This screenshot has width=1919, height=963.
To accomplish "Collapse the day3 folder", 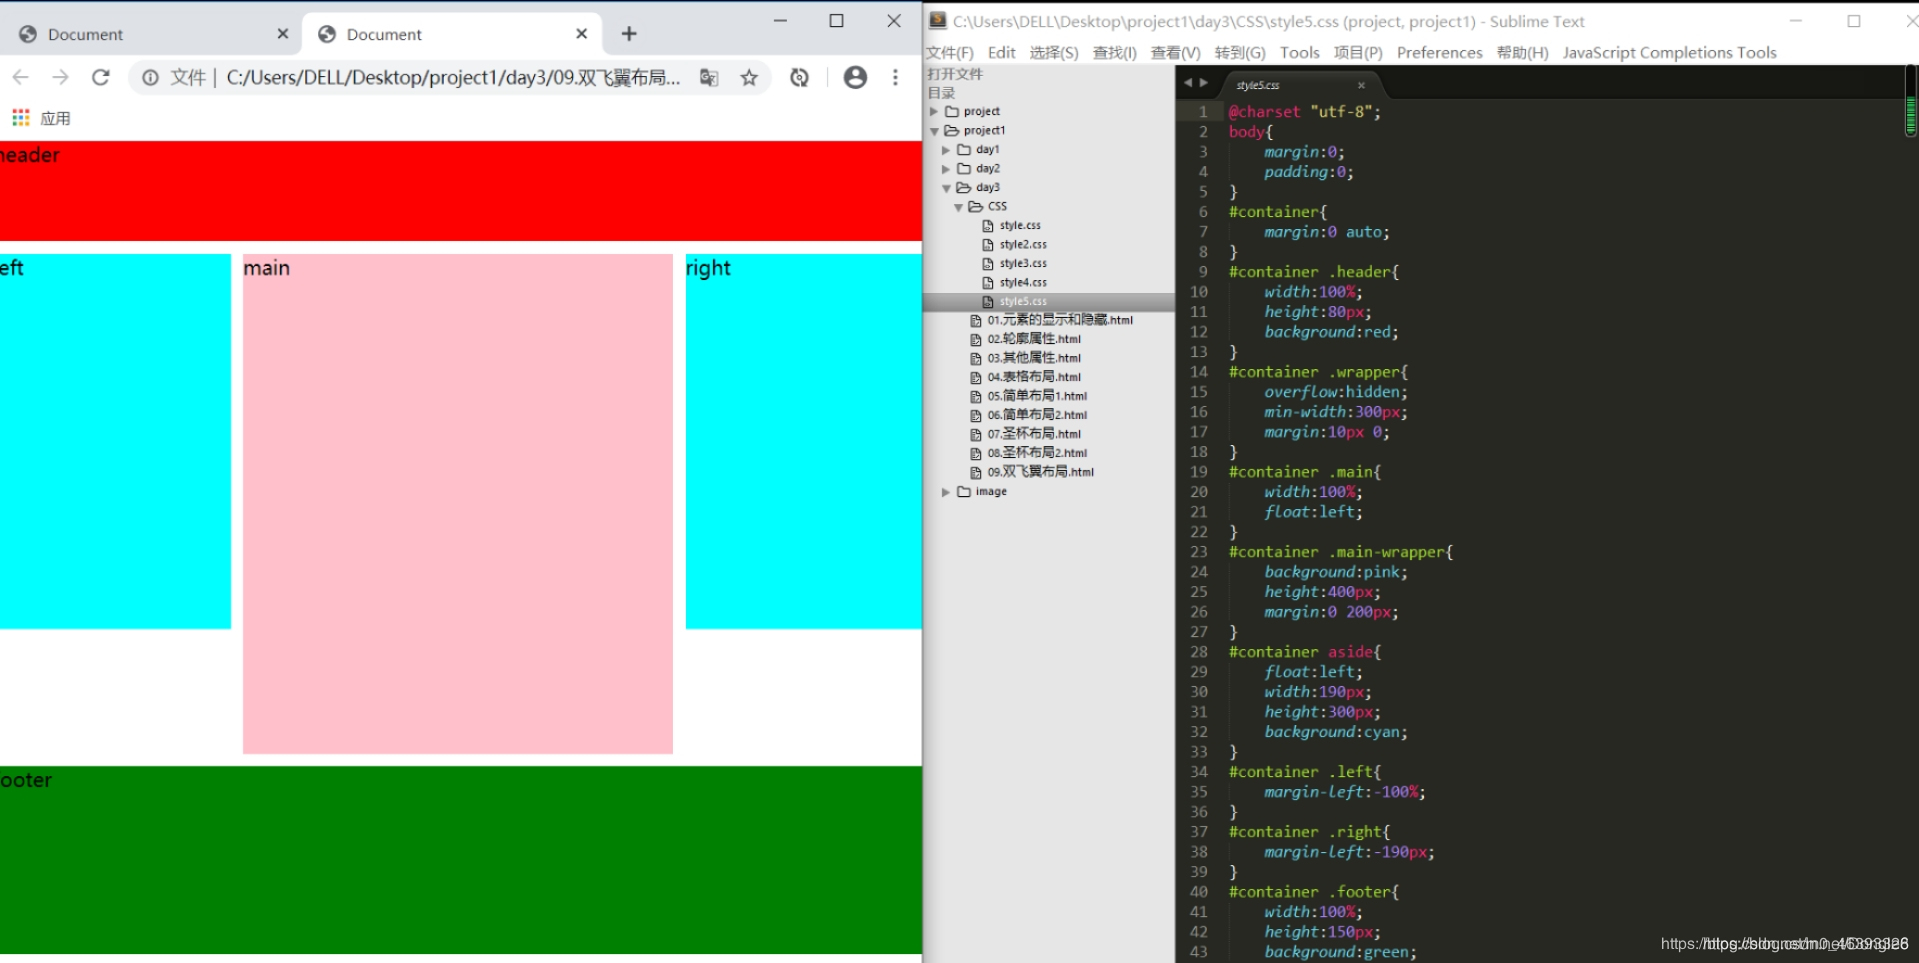I will (946, 187).
